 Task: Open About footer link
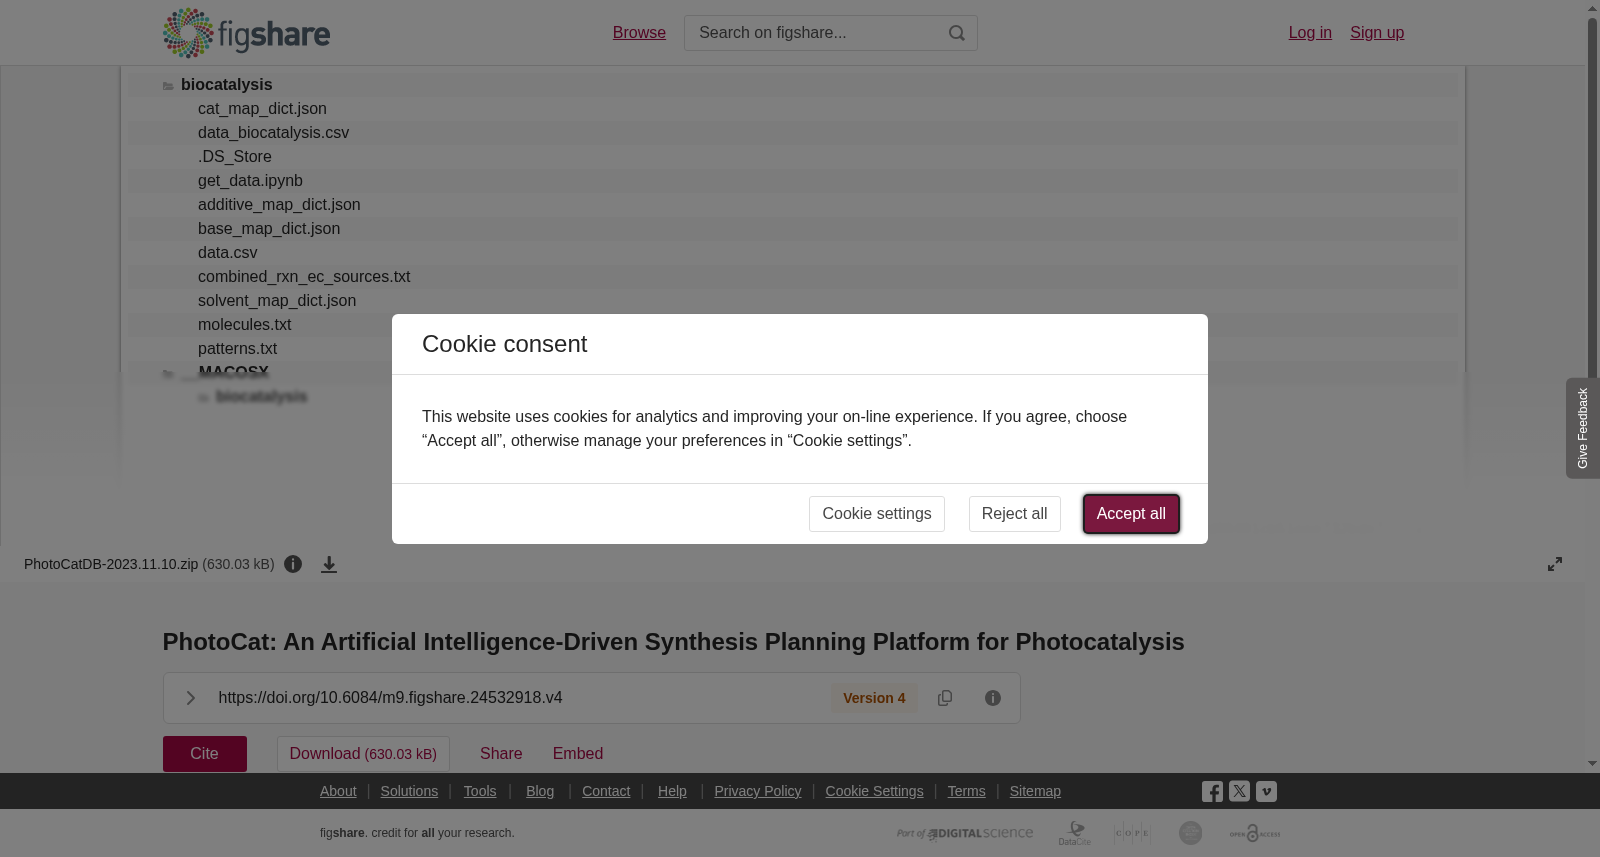coord(338,791)
